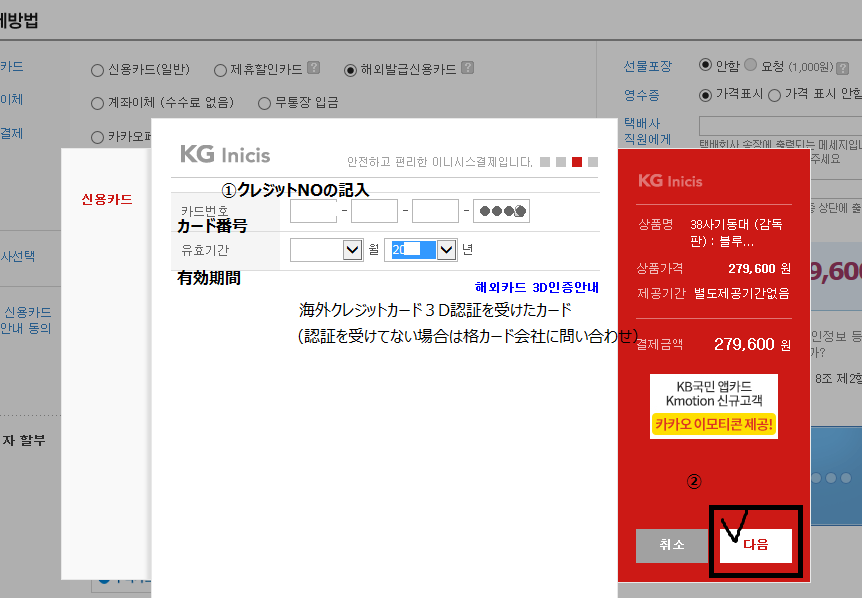Select 카카오페이 radio option

point(97,137)
